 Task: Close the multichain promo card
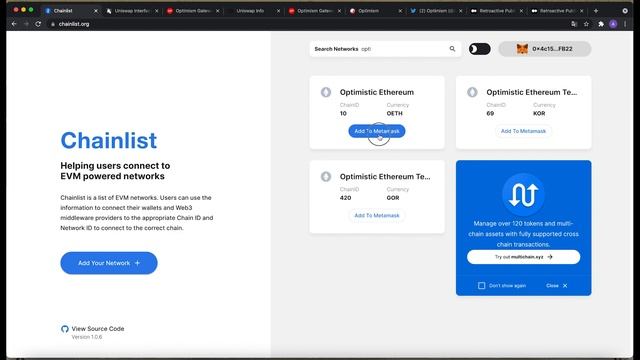click(x=556, y=285)
